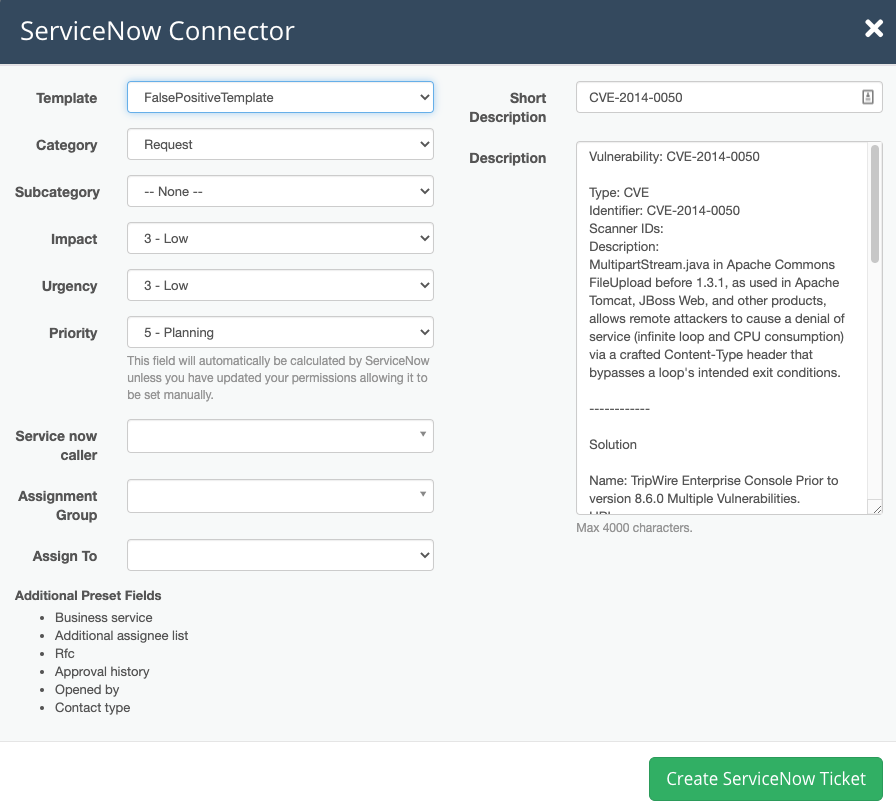This screenshot has height=811, width=896.
Task: Click the 'Additional assignee list' item
Action: [x=121, y=636]
